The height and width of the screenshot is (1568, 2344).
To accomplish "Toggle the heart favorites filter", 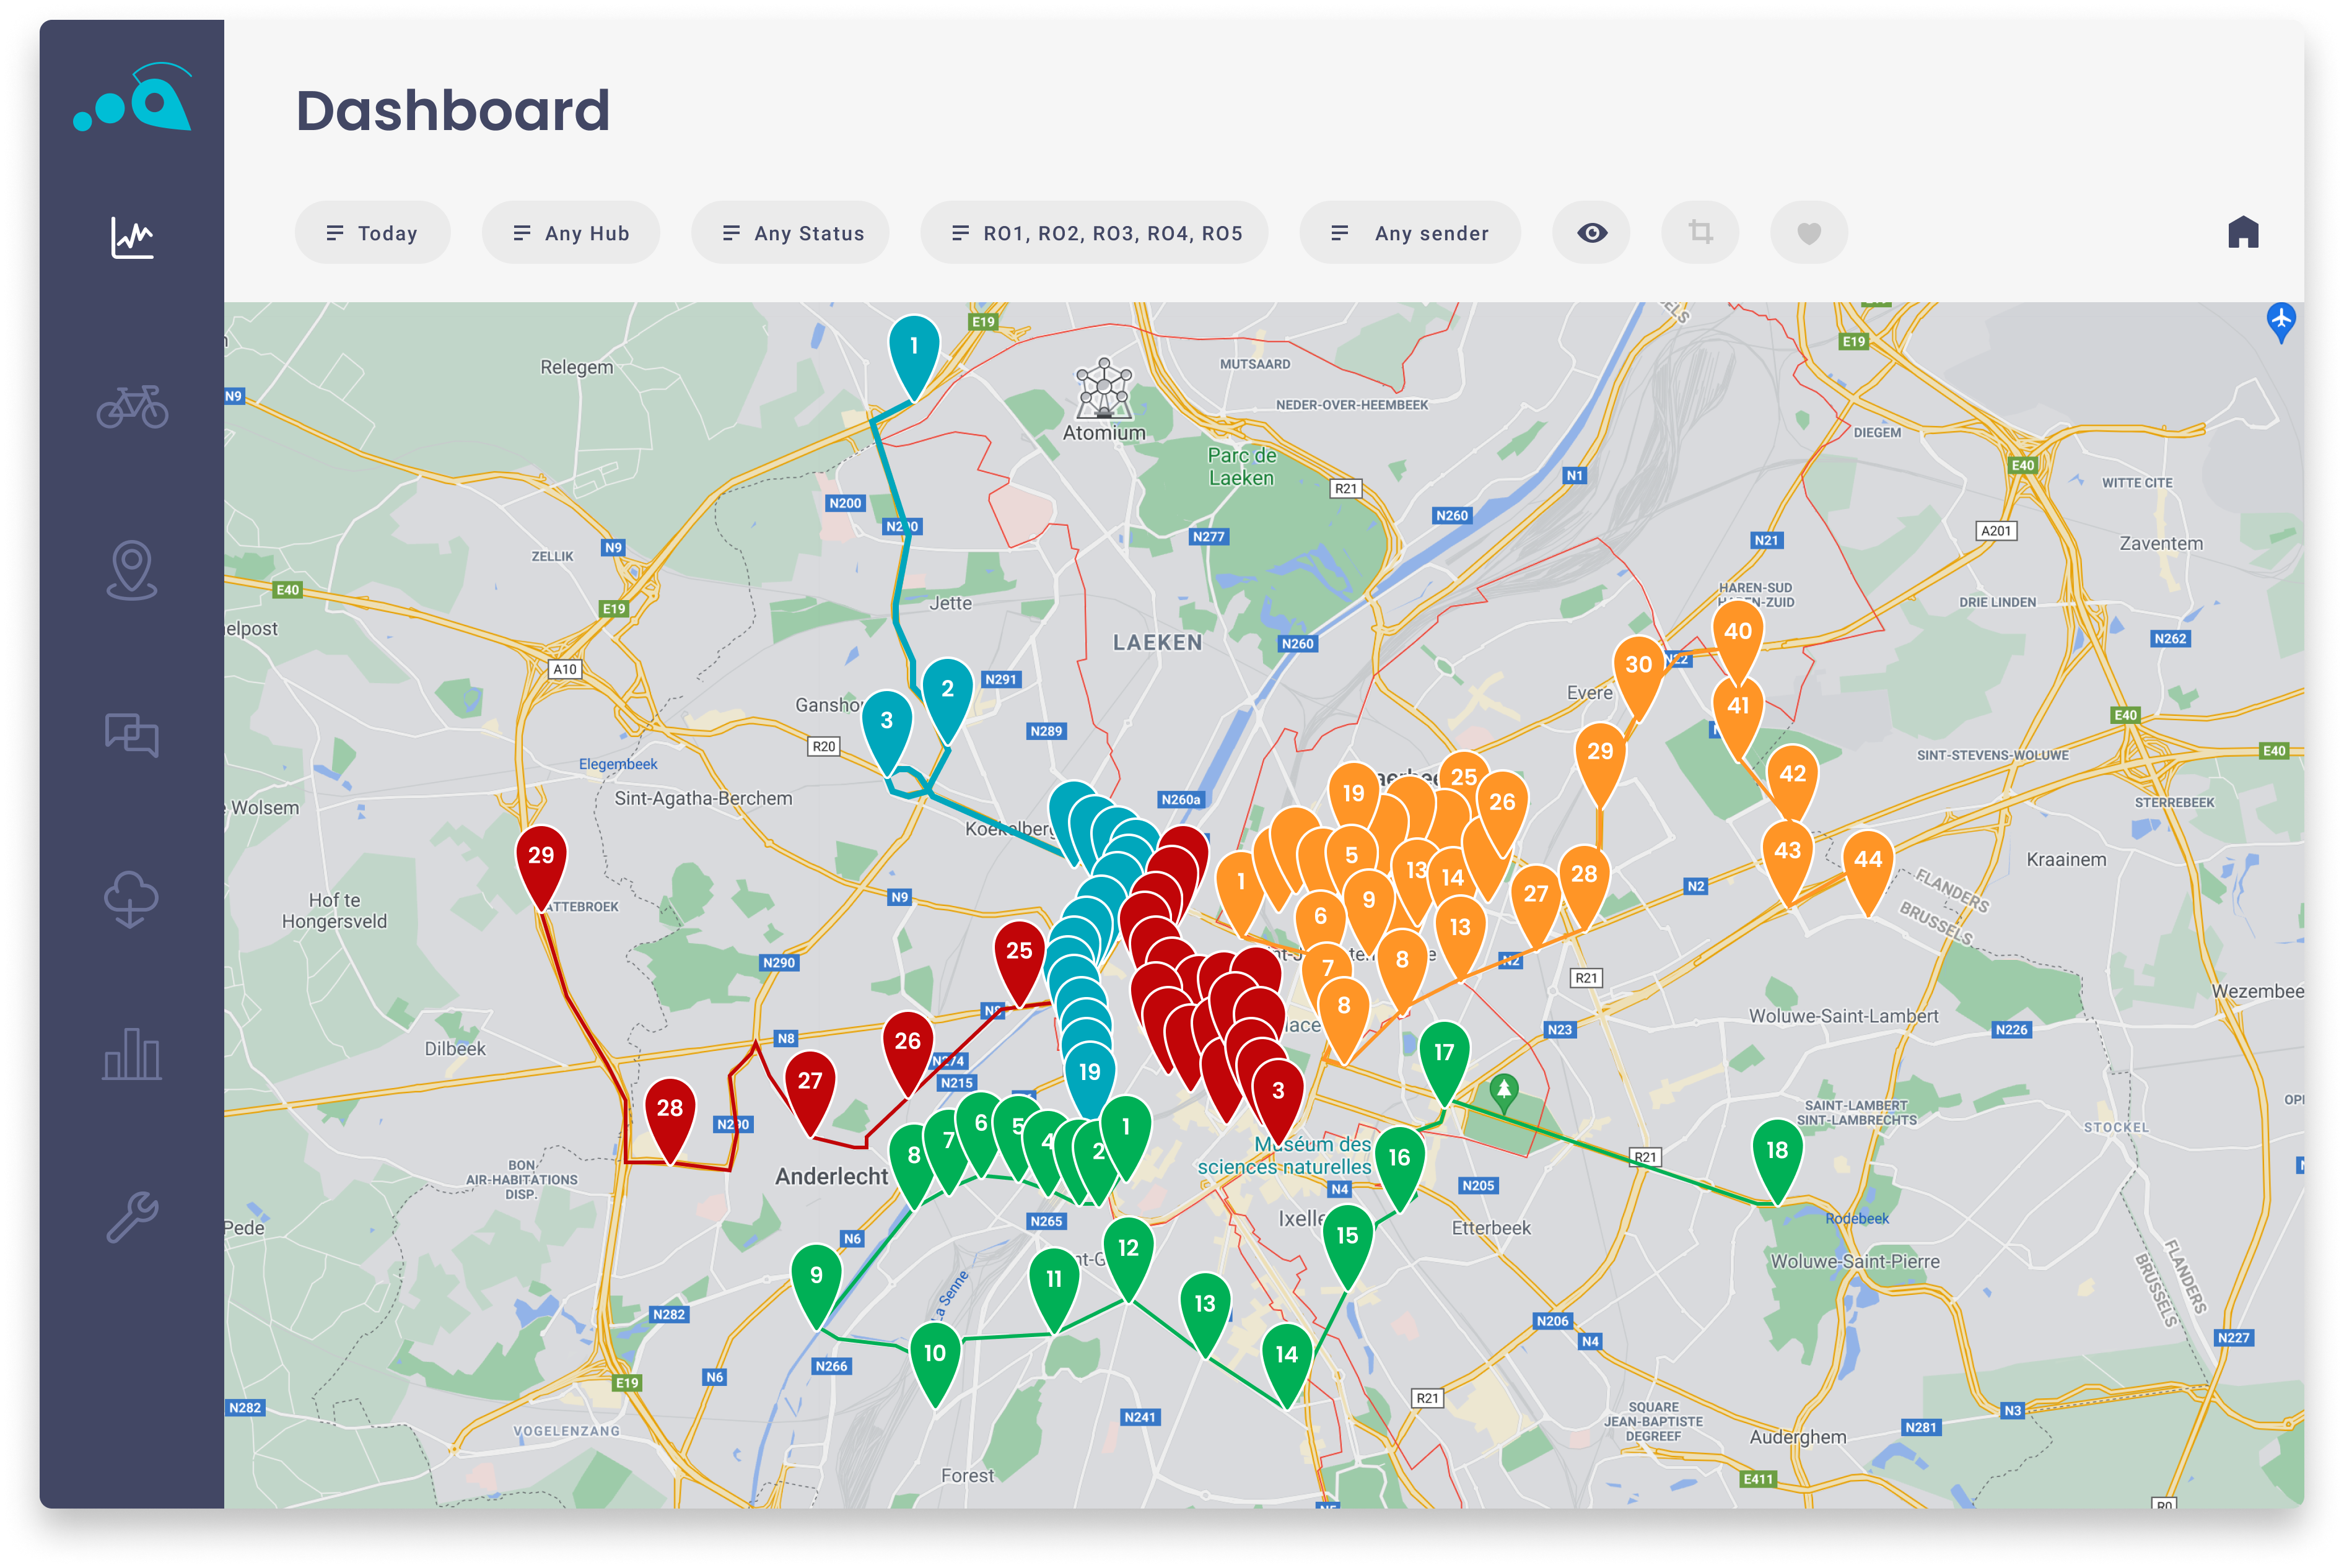I will point(1809,233).
